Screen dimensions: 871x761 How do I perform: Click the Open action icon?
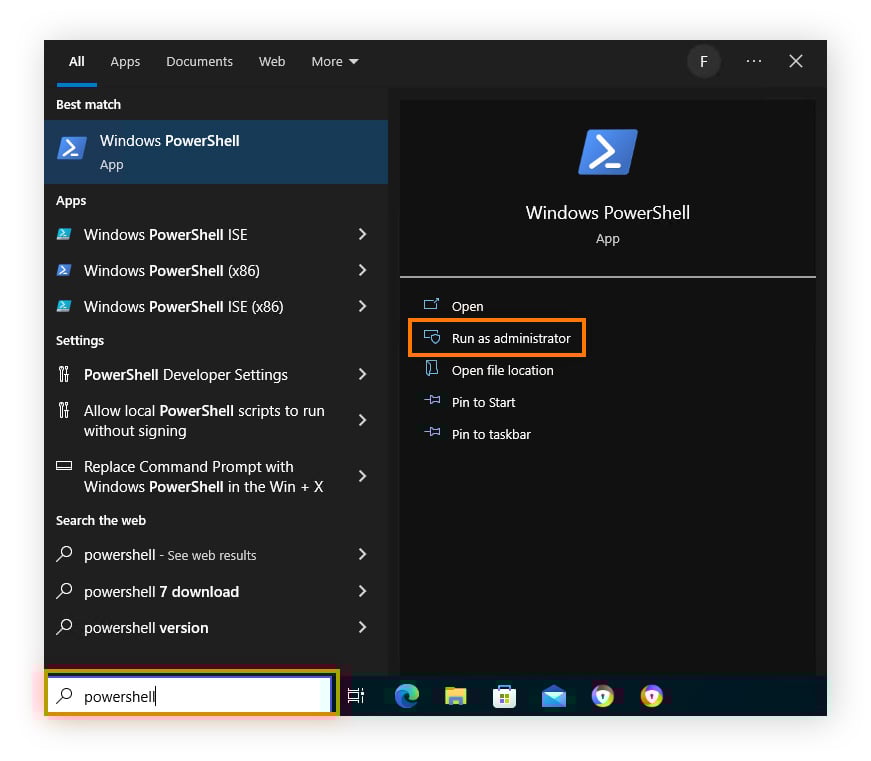coord(432,304)
